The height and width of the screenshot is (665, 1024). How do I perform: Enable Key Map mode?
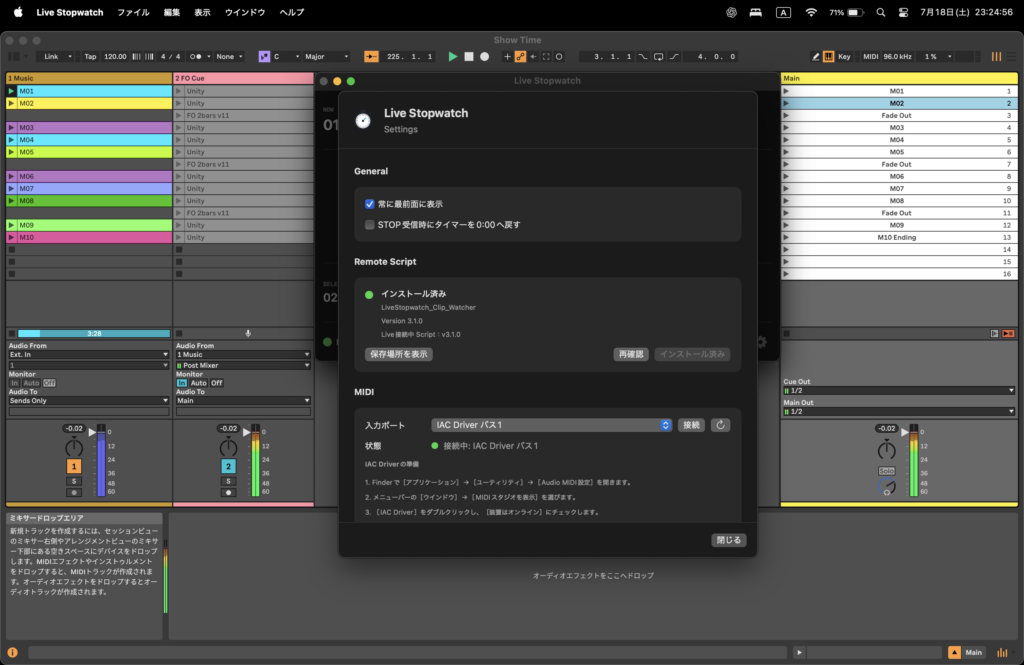click(844, 57)
